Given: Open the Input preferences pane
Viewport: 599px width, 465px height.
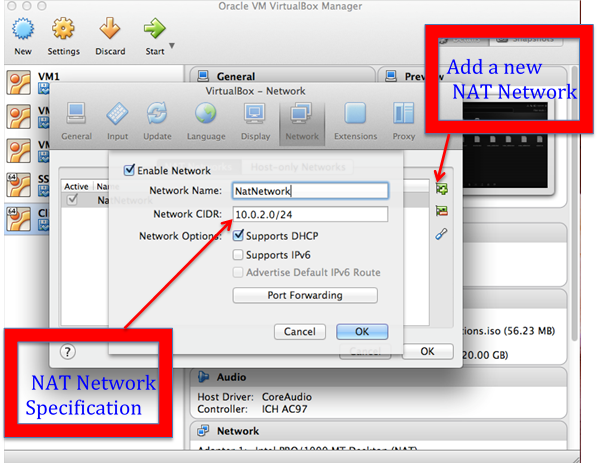Looking at the screenshot, I should tap(117, 114).
